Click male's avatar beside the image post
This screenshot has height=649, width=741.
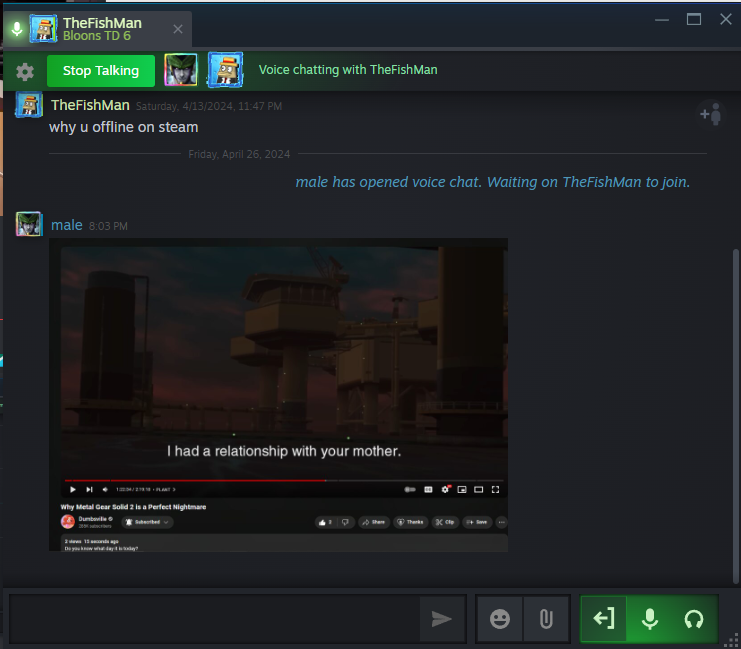coord(29,224)
